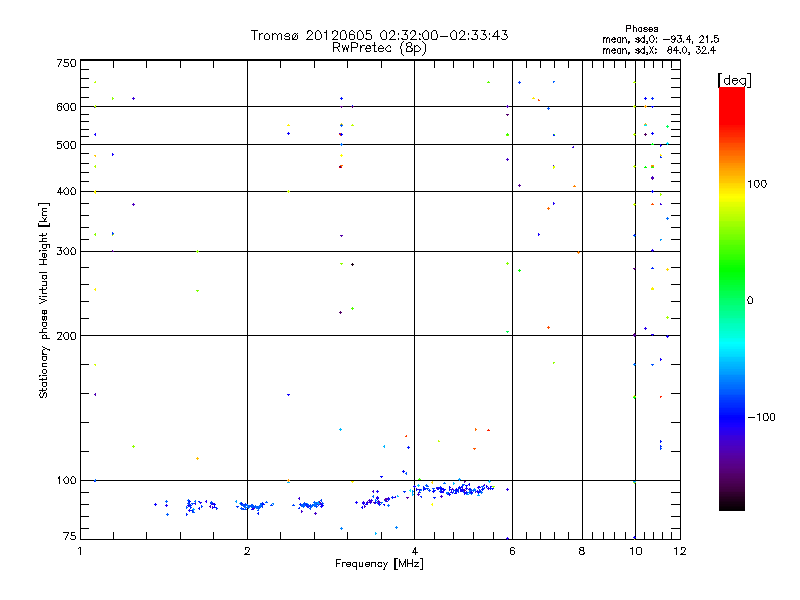The width and height of the screenshot is (800, 600).
Task: Click the frequency axis tick label '12'
Action: pyautogui.click(x=680, y=551)
